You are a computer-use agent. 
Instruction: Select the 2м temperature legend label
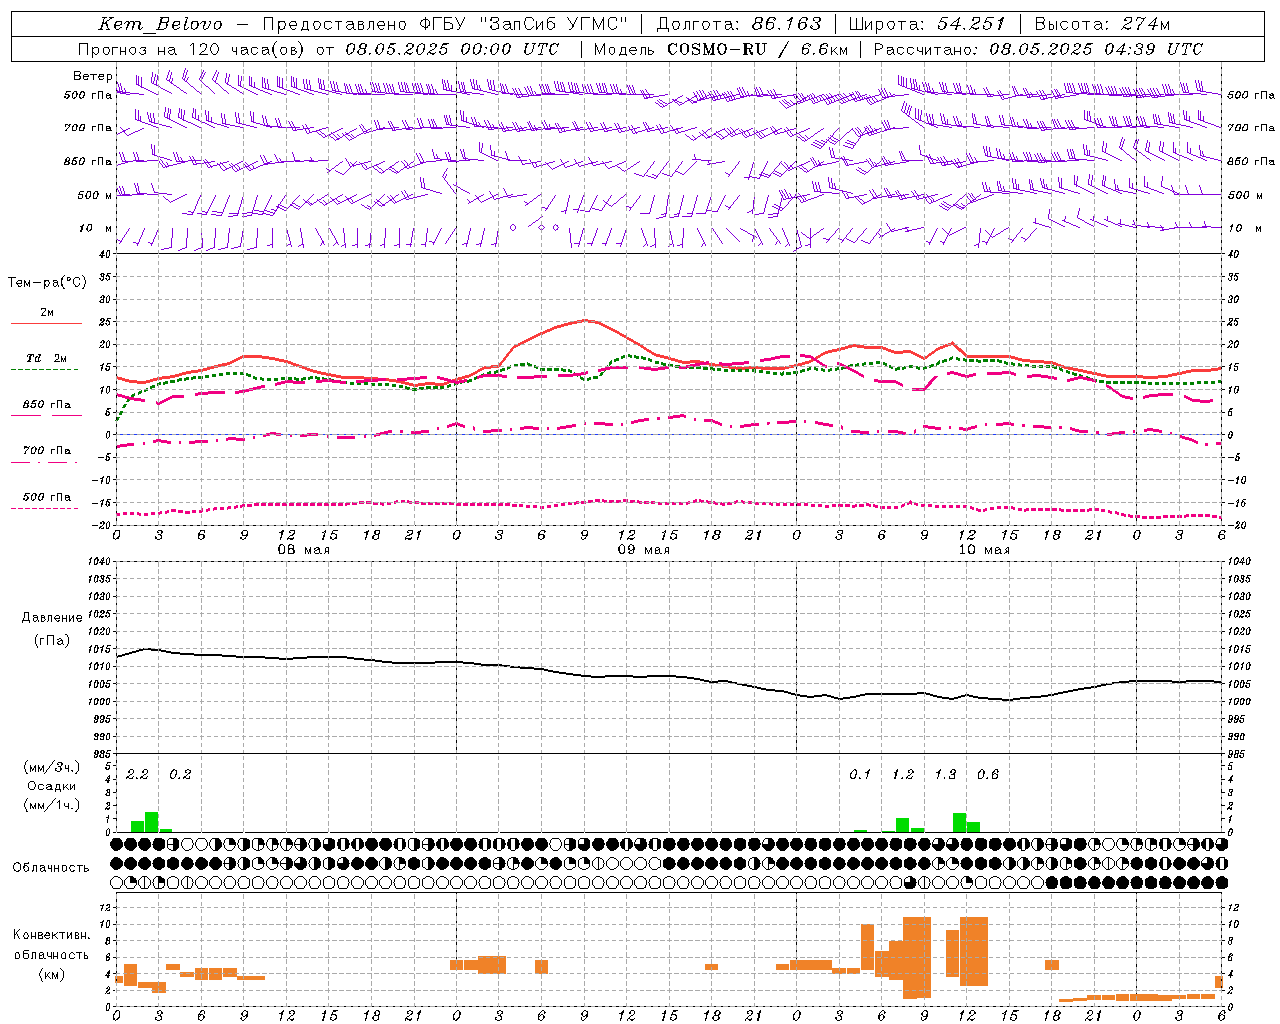coord(47,313)
